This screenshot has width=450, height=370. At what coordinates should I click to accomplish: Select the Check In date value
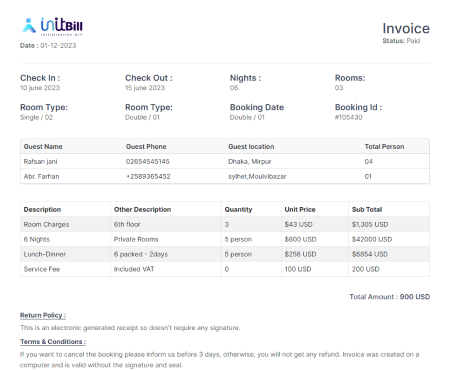(x=40, y=88)
